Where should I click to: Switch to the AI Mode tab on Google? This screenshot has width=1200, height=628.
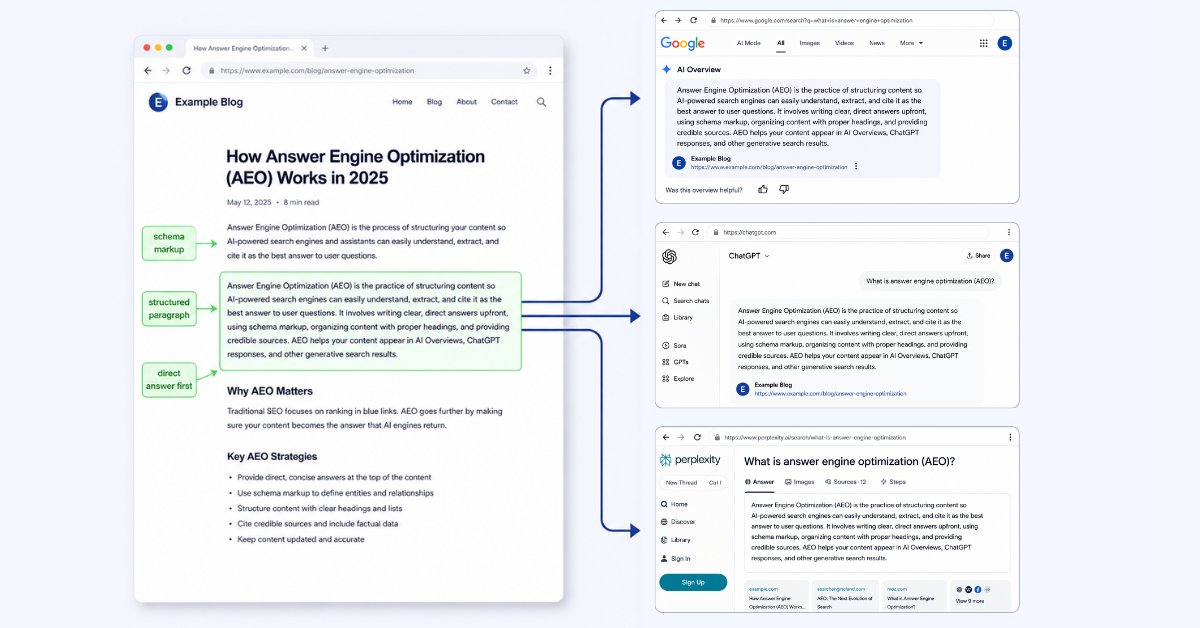point(748,43)
